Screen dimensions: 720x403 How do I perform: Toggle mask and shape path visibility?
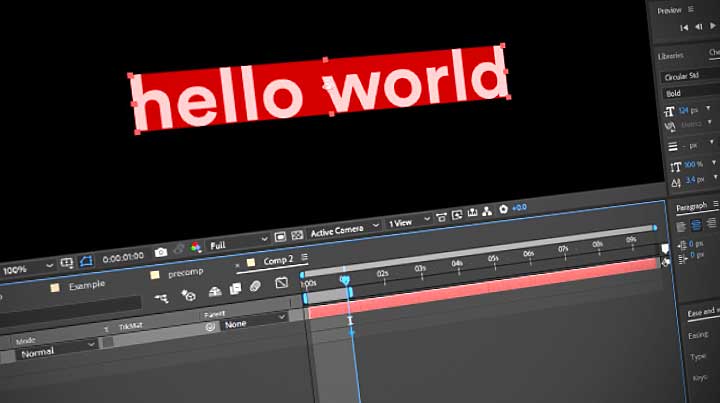[x=86, y=261]
